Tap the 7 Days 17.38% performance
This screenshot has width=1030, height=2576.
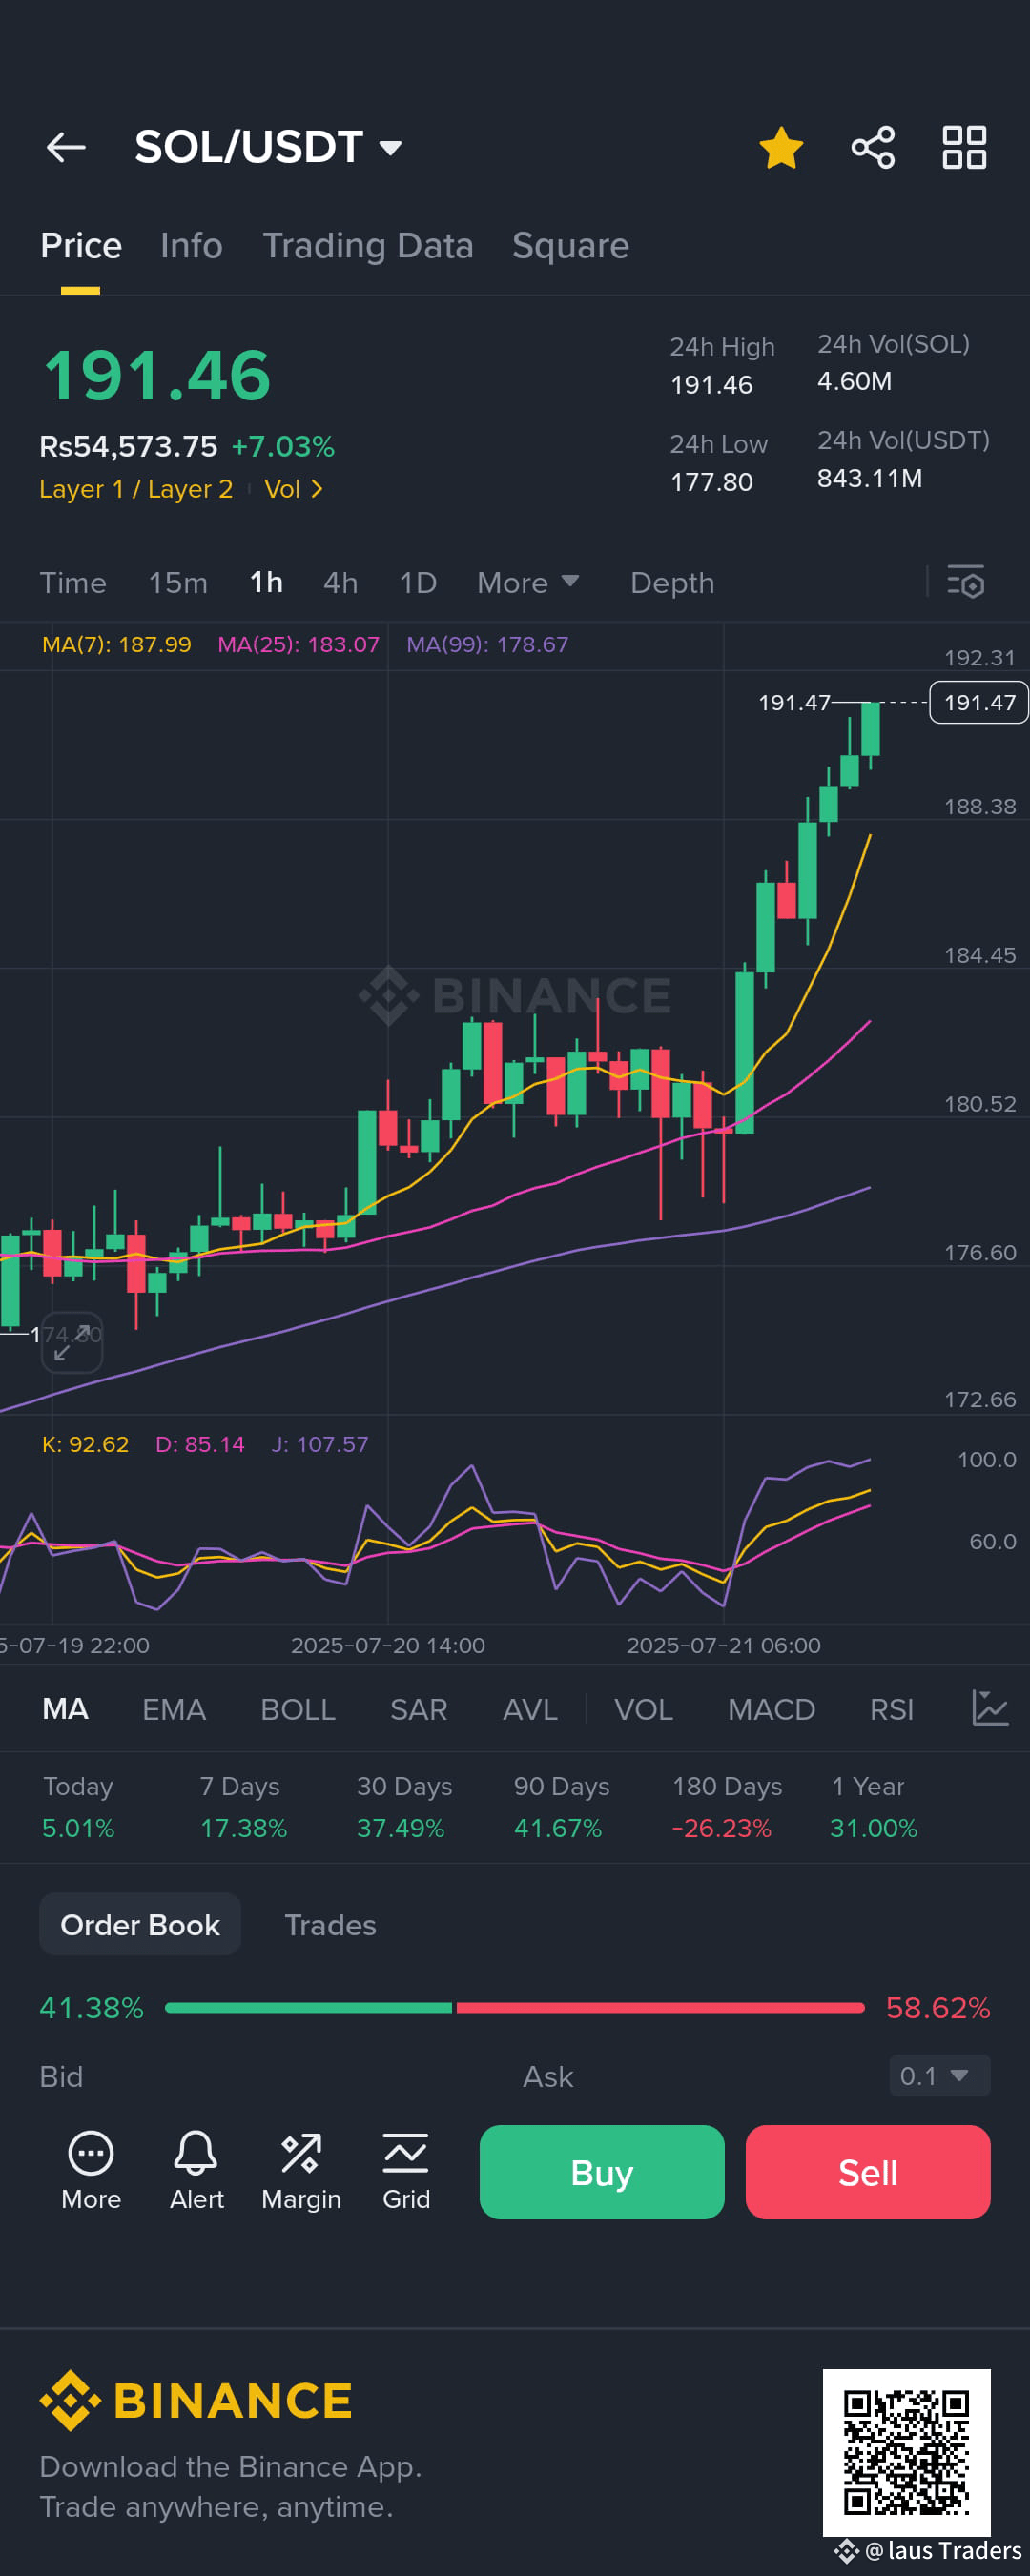[x=243, y=1808]
